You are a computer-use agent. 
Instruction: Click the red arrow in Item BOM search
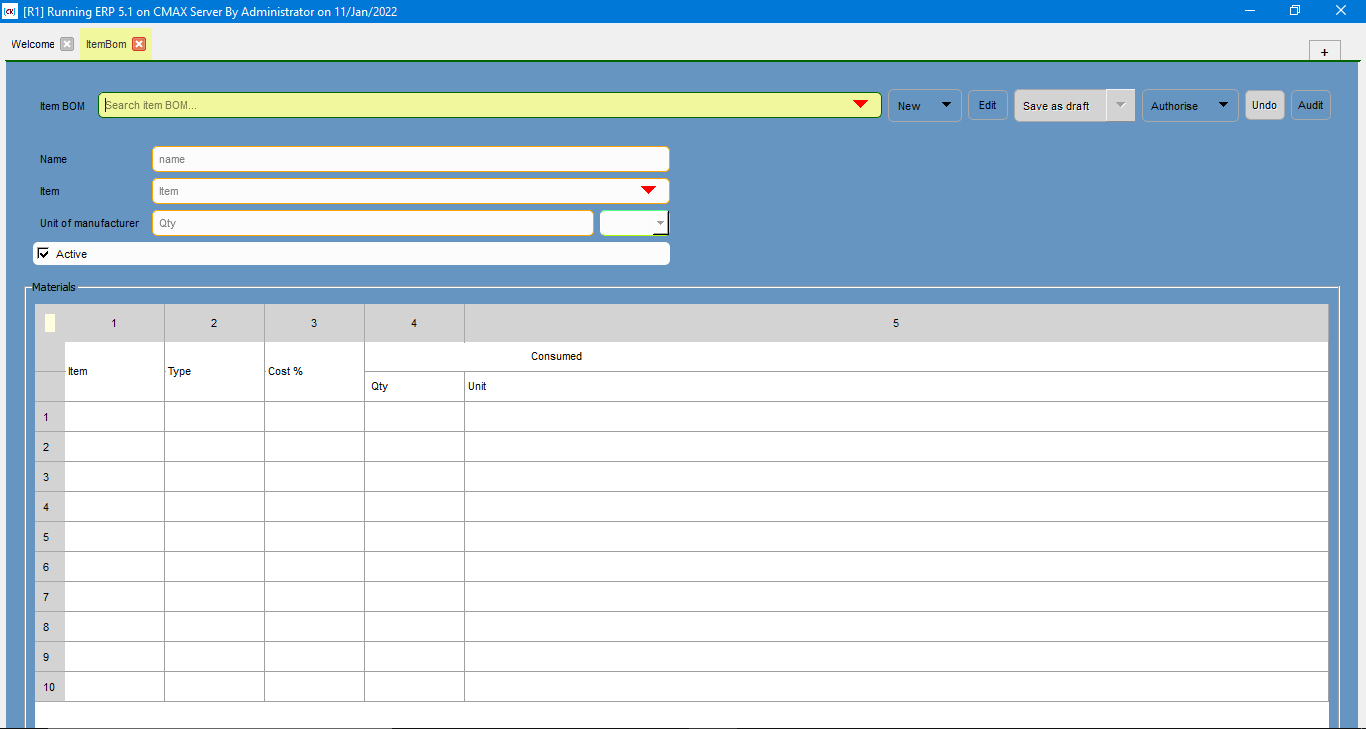tap(859, 105)
